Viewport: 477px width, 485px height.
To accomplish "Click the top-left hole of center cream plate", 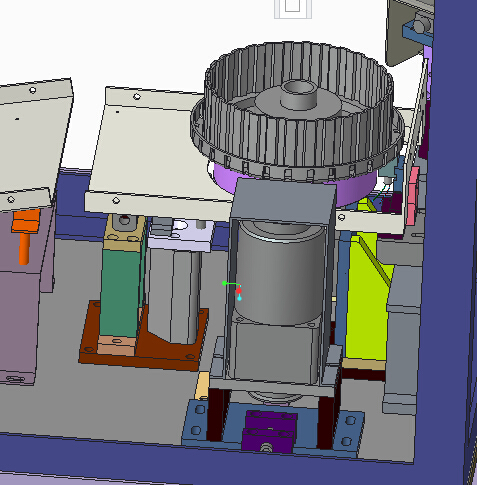I will 137,97.
